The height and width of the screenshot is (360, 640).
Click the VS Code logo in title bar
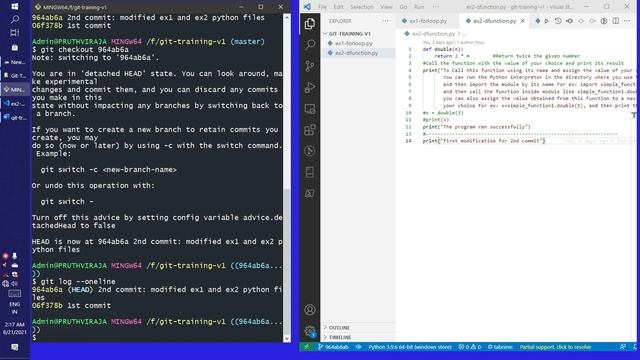click(x=307, y=7)
